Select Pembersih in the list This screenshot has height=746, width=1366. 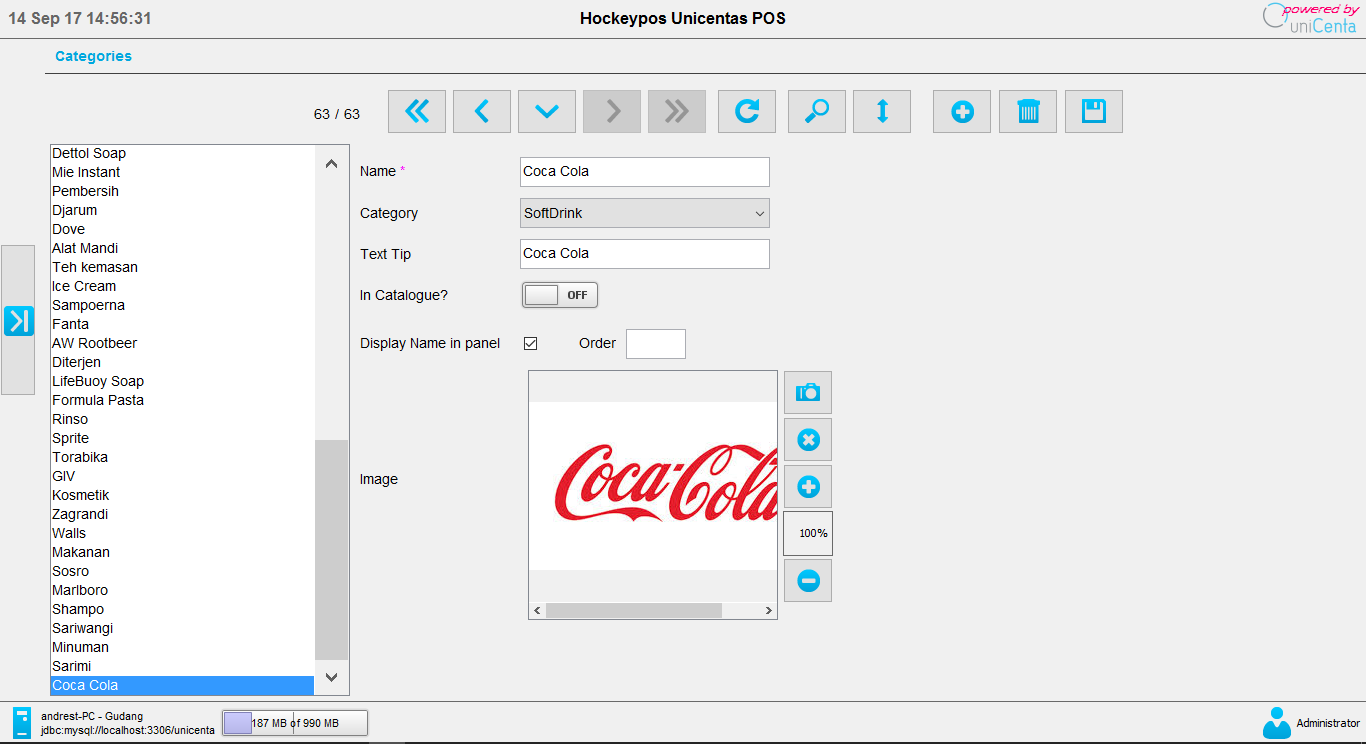pyautogui.click(x=183, y=191)
